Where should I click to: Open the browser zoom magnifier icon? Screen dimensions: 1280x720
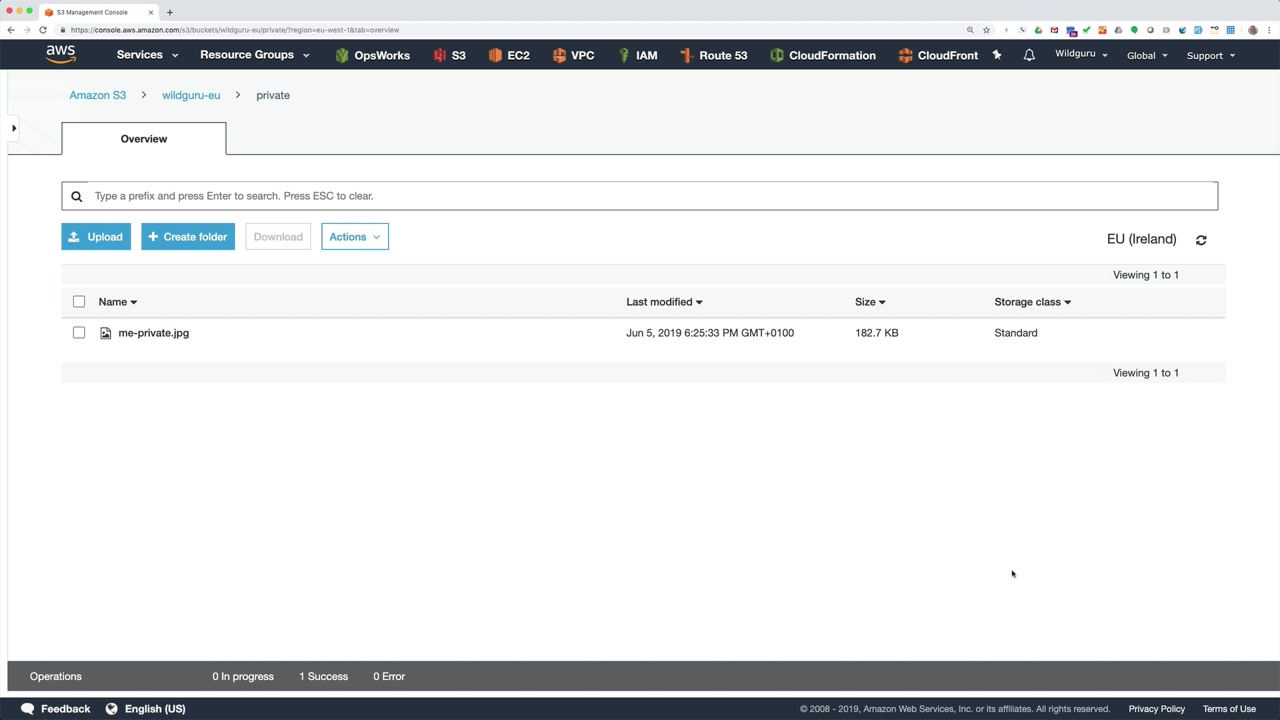[970, 30]
